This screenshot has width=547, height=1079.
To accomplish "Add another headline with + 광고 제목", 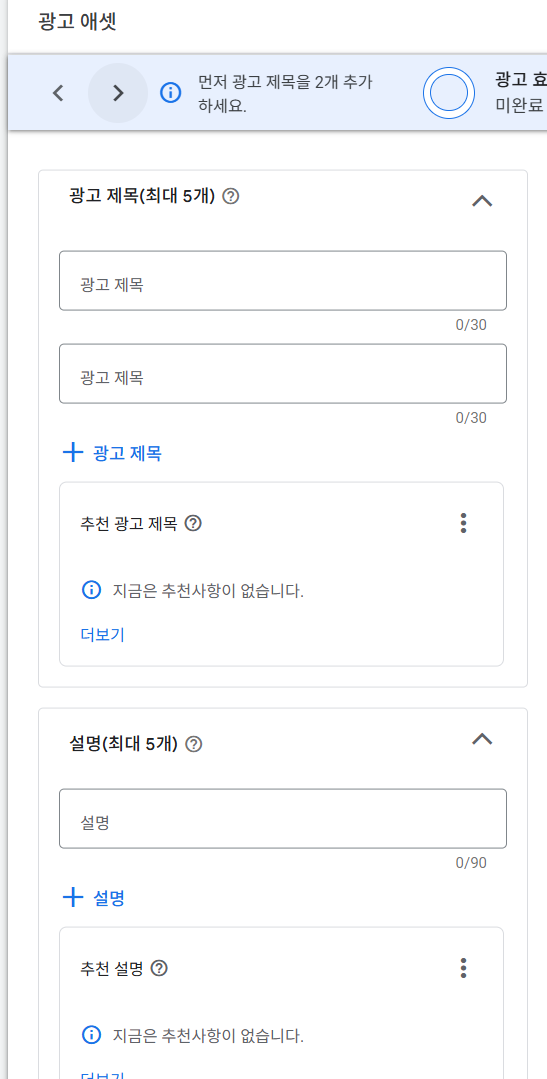I will pos(112,453).
